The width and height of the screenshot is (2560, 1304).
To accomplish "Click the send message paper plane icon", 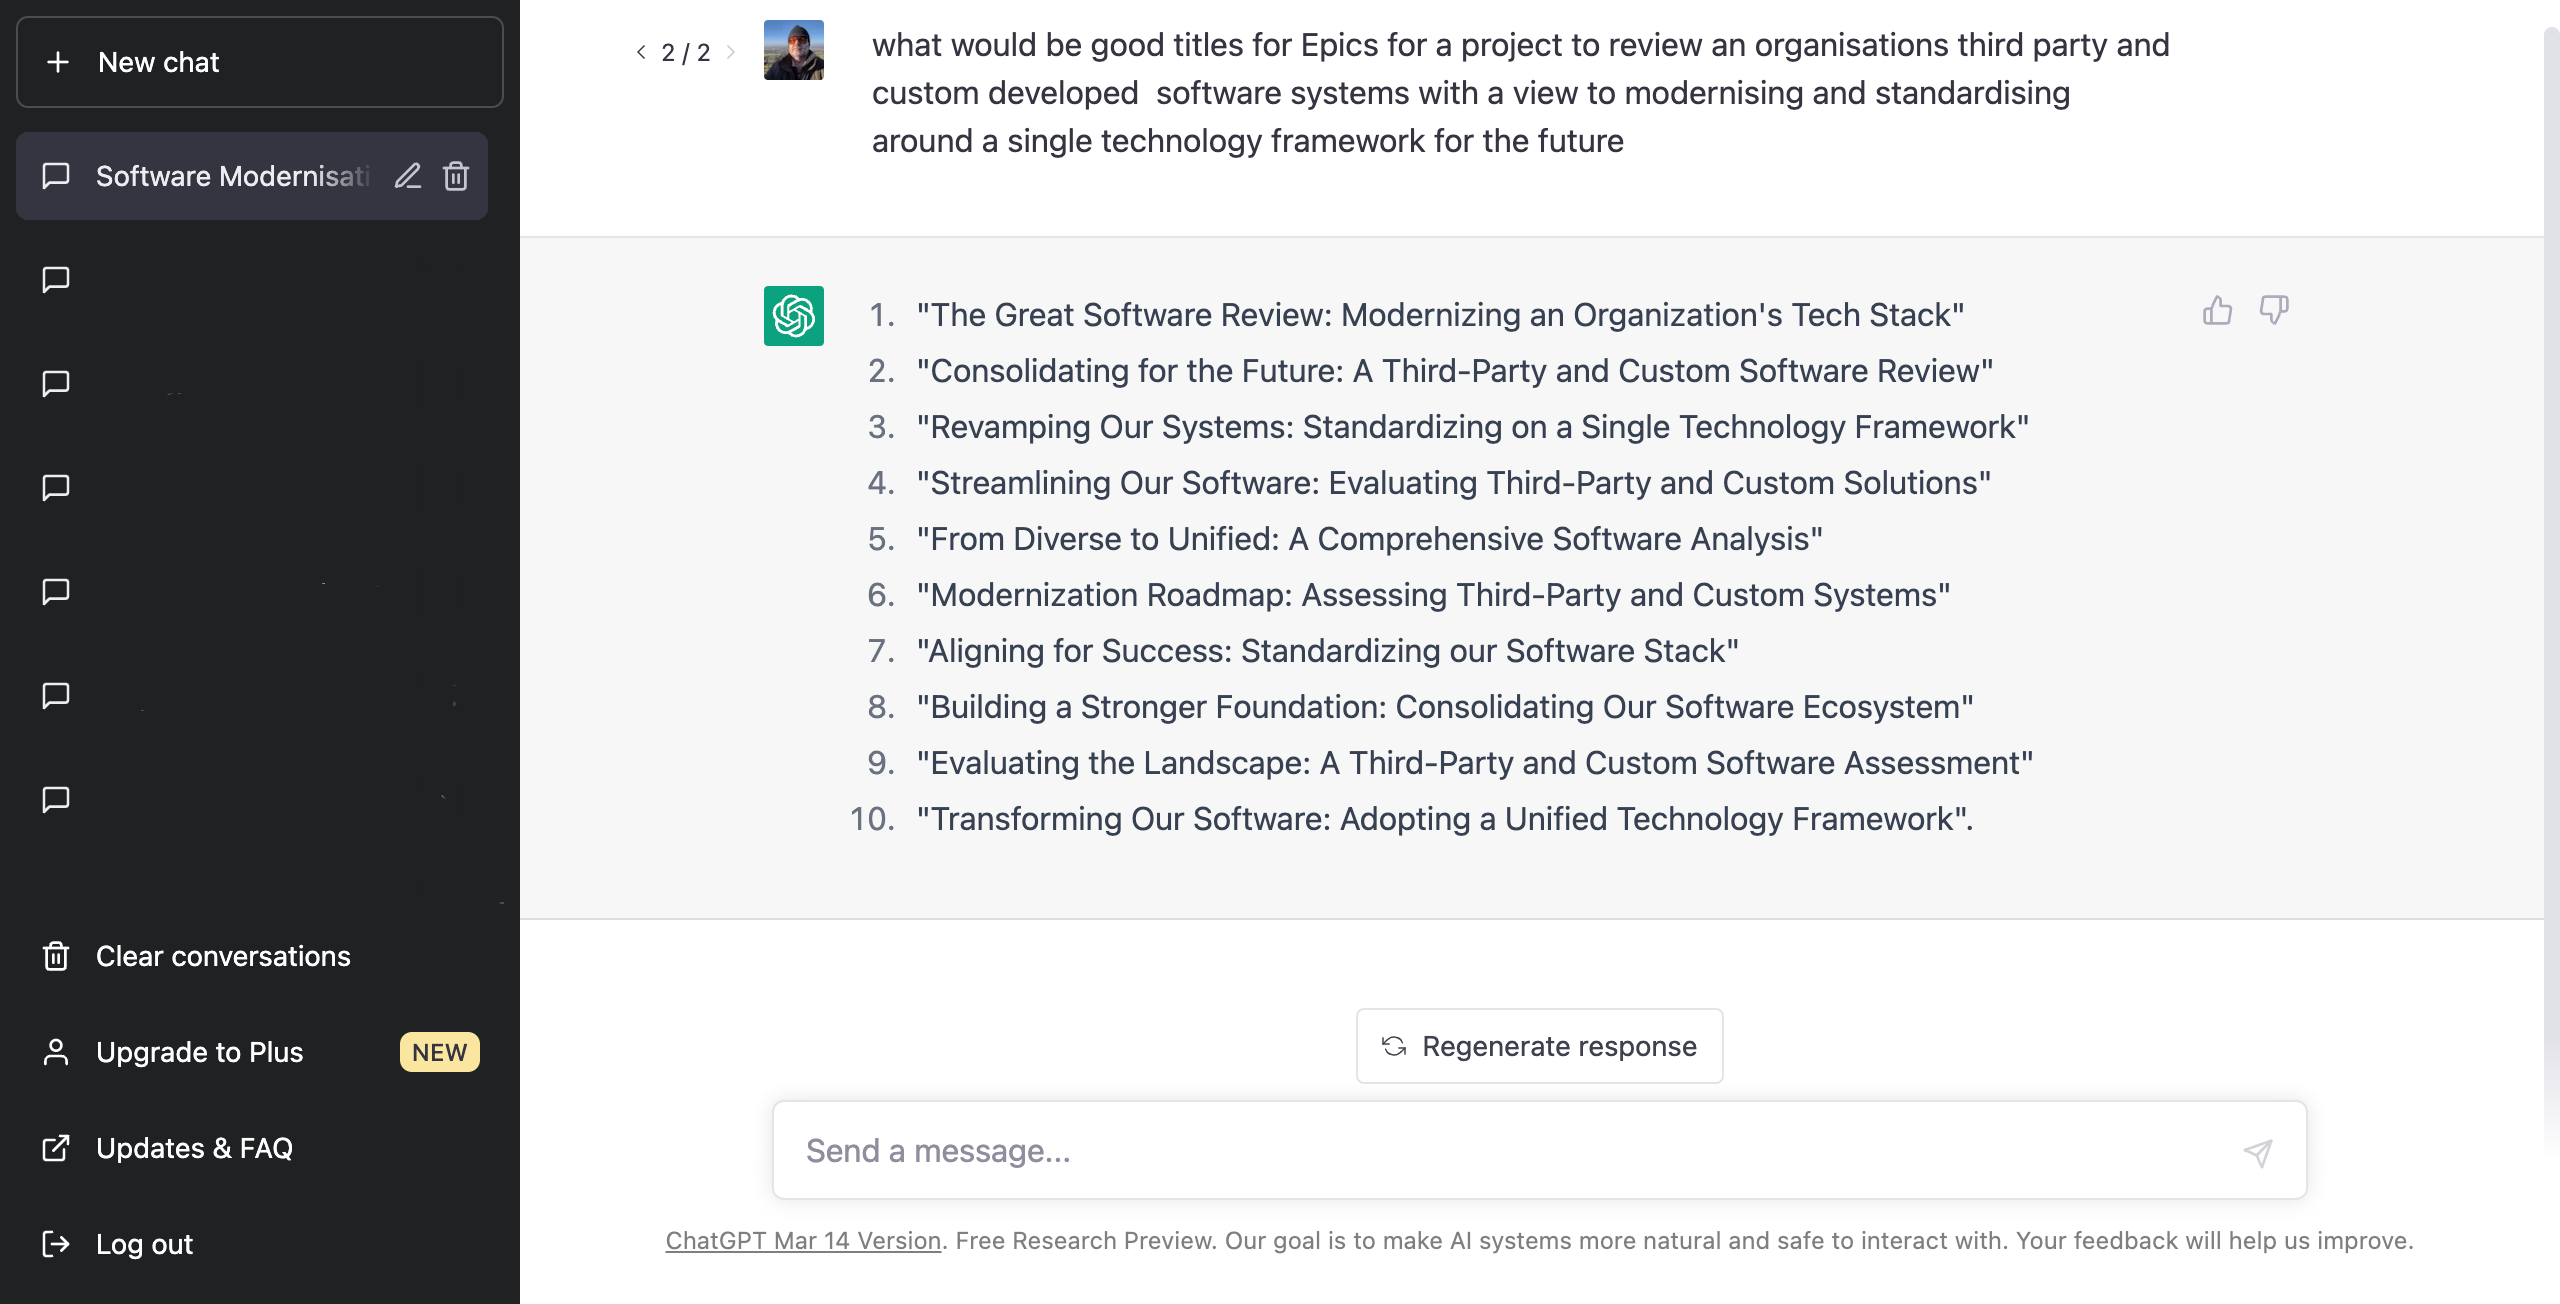I will click(x=2259, y=1152).
